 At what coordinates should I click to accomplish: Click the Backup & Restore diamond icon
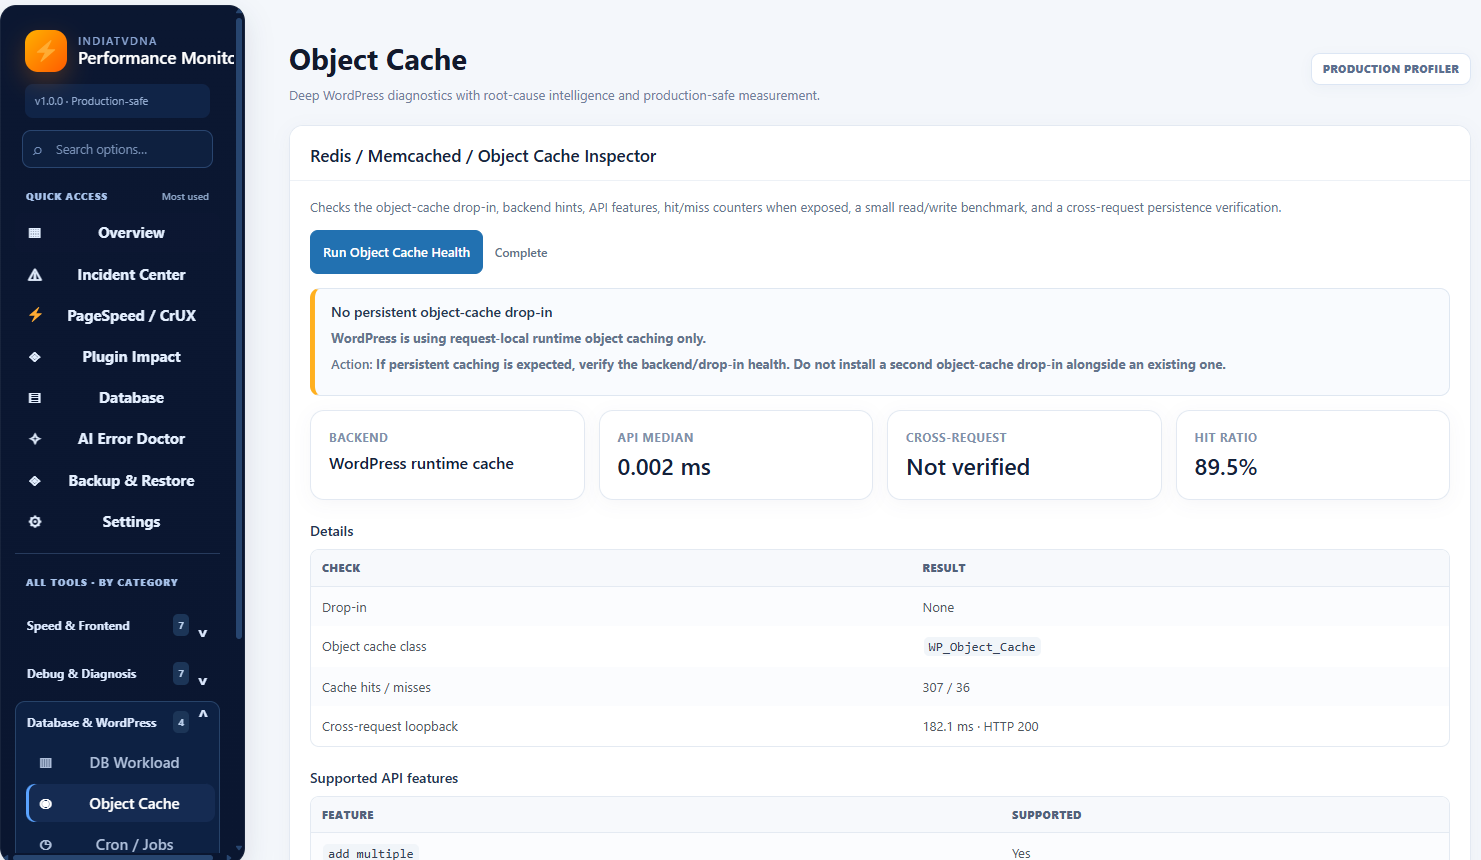click(x=35, y=481)
